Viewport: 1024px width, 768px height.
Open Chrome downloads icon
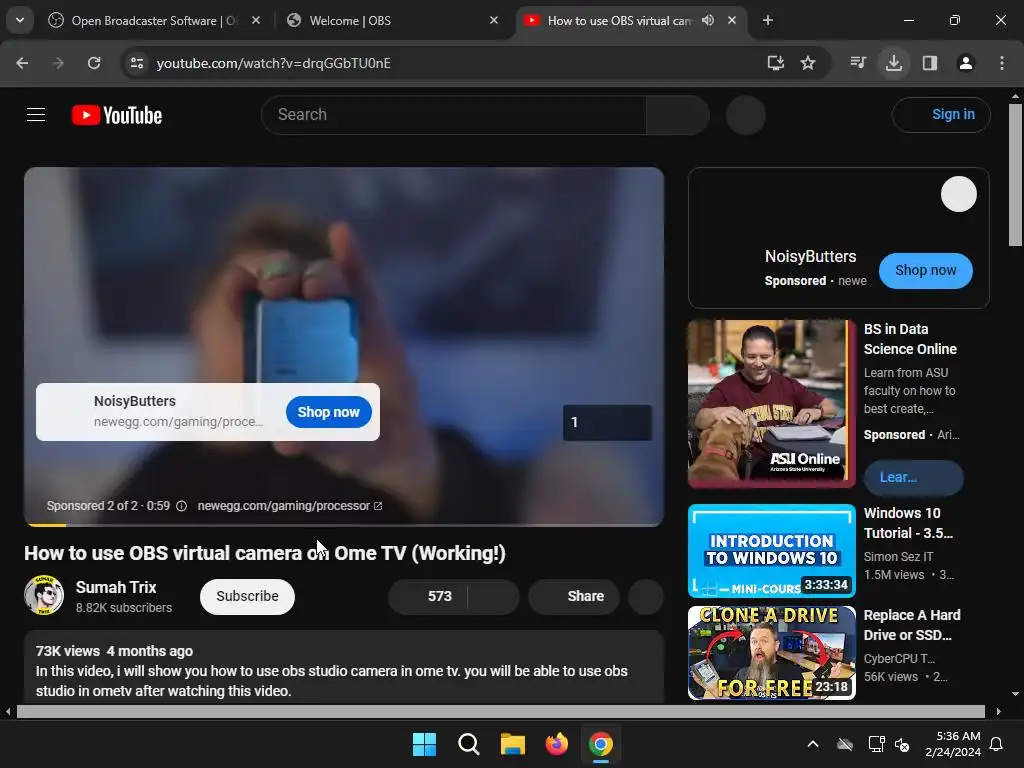[x=894, y=63]
